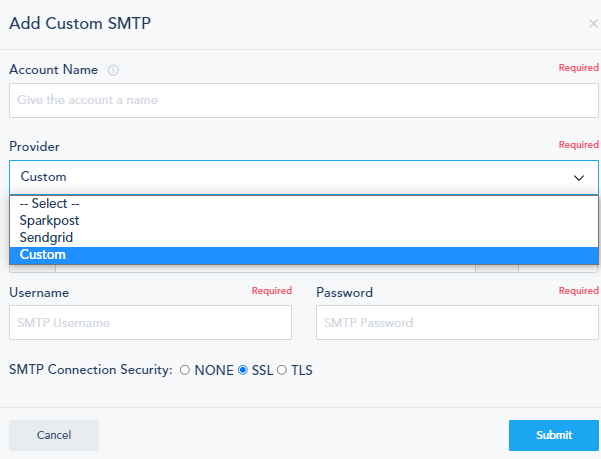Click the Account Name label text
Screen dimensions: 601x459
coord(53,70)
